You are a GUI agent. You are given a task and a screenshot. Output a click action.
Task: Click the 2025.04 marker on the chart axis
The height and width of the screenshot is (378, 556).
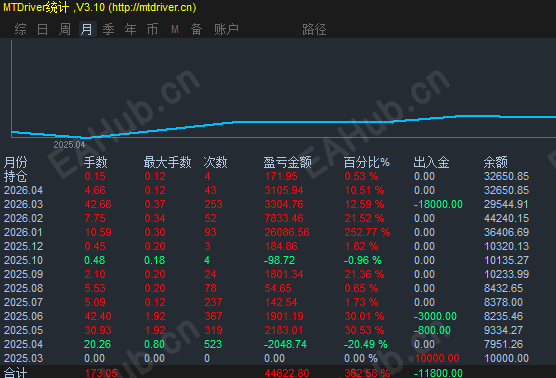point(69,145)
